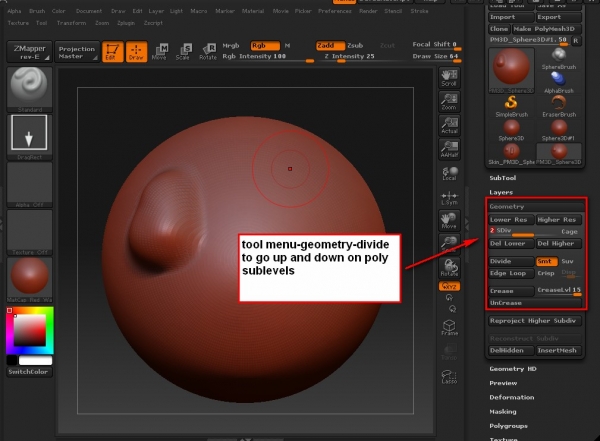
Task: Select the white main color swatch
Action: [x=35, y=360]
